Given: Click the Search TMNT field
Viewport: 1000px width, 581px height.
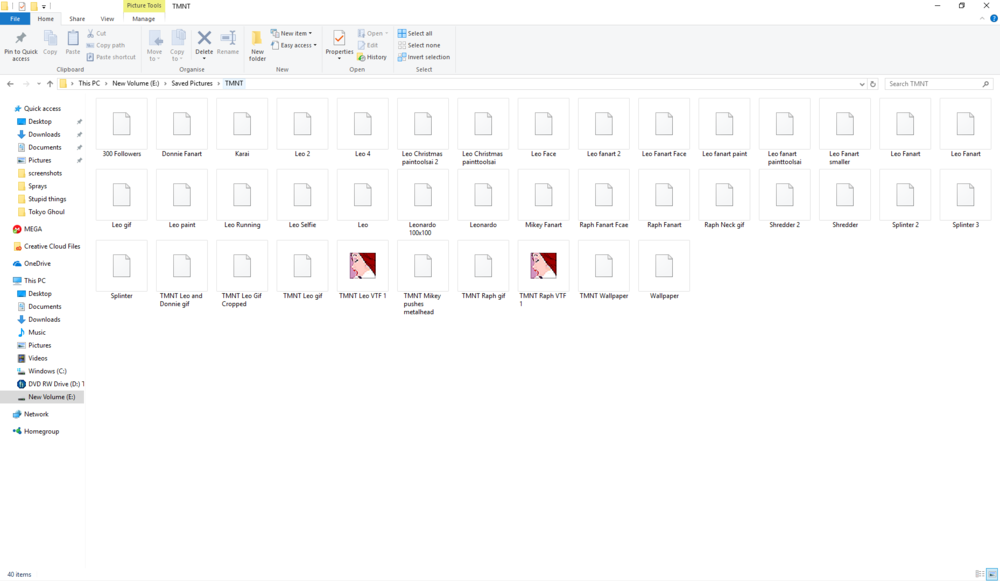Looking at the screenshot, I should [938, 84].
